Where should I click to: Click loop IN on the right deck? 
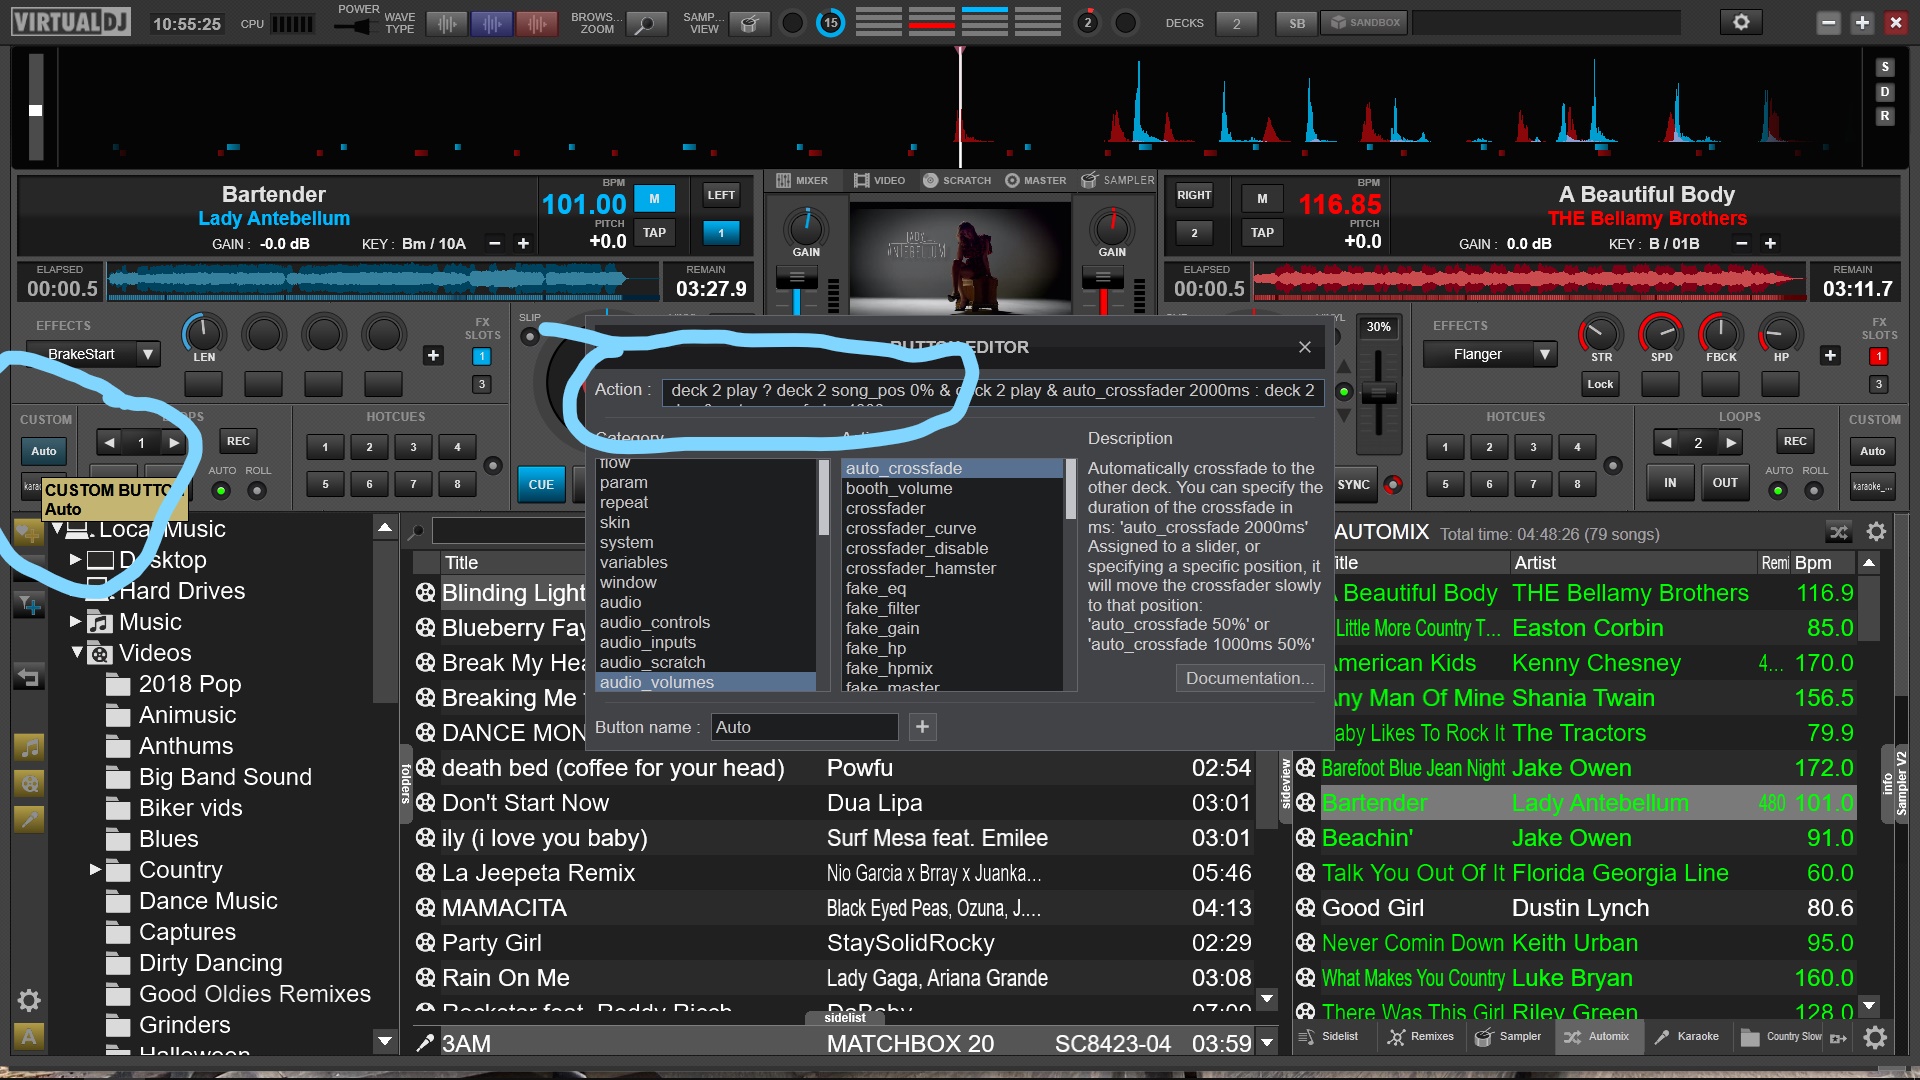click(x=1670, y=482)
